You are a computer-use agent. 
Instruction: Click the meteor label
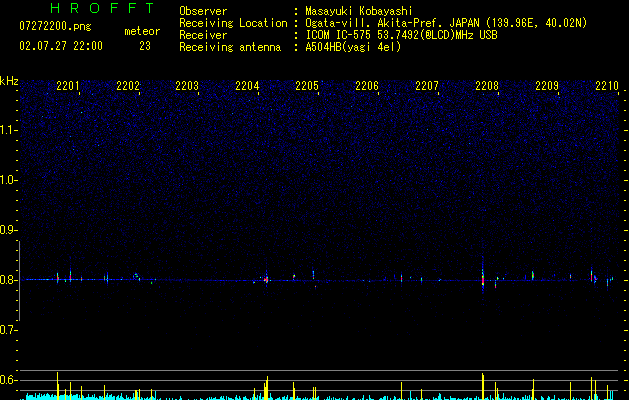coord(142,31)
